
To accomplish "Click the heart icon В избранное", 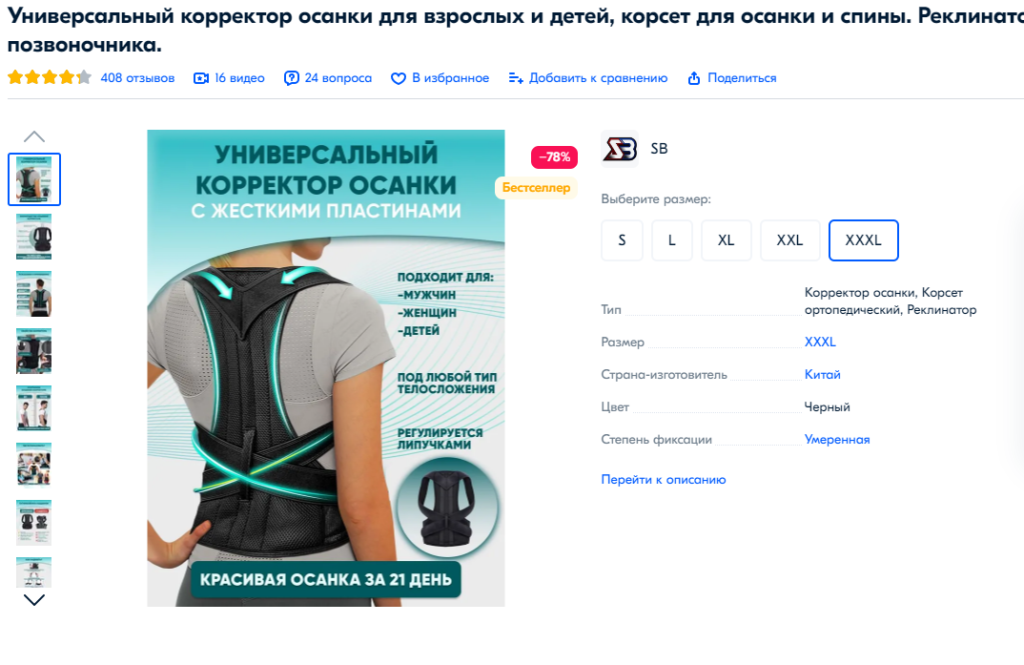I will tap(398, 78).
